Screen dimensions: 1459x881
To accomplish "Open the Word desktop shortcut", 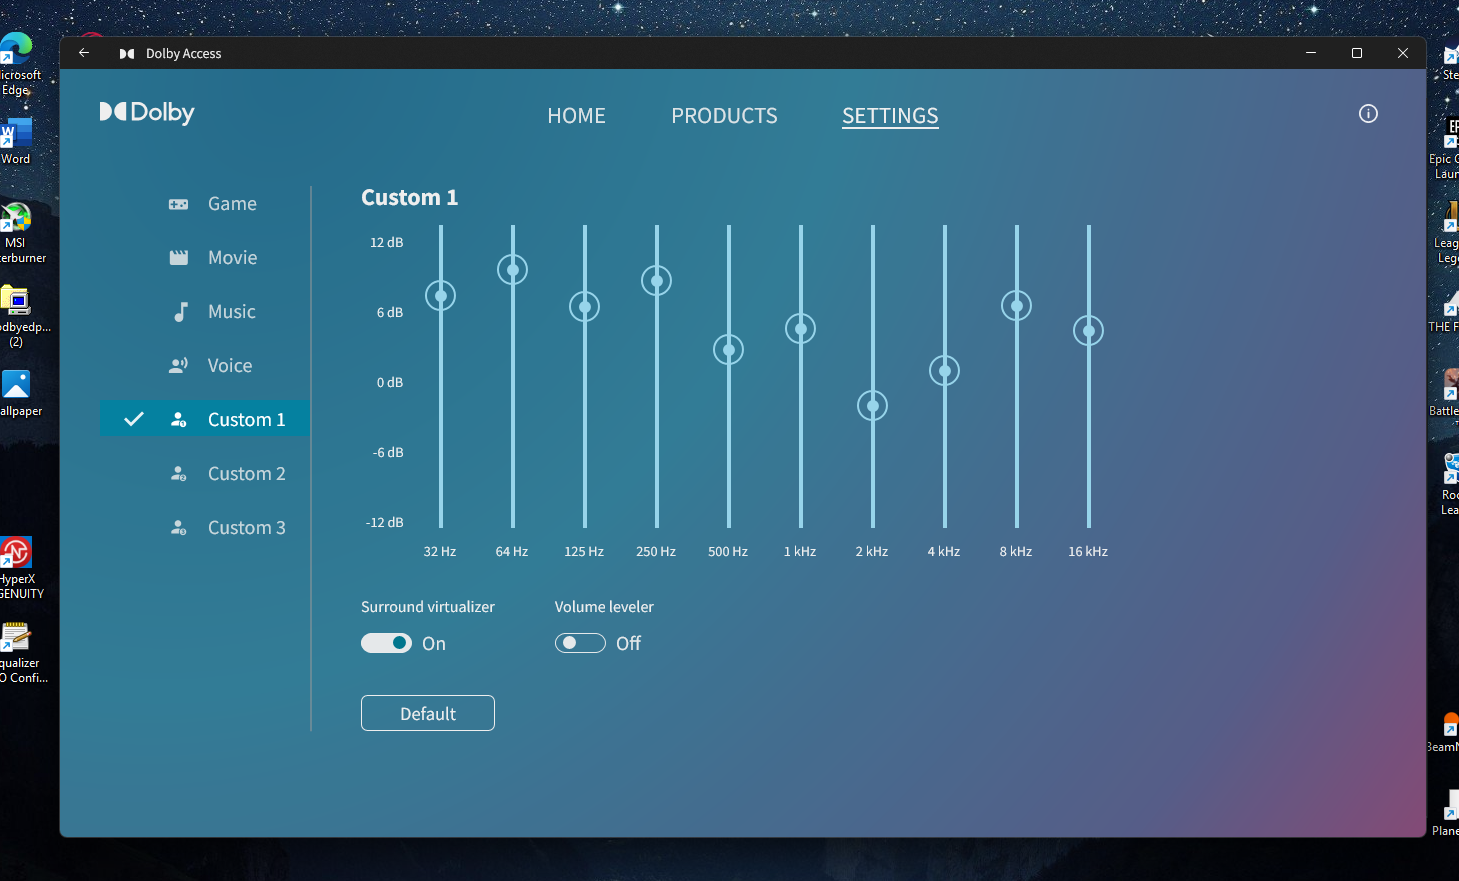I will (16, 141).
